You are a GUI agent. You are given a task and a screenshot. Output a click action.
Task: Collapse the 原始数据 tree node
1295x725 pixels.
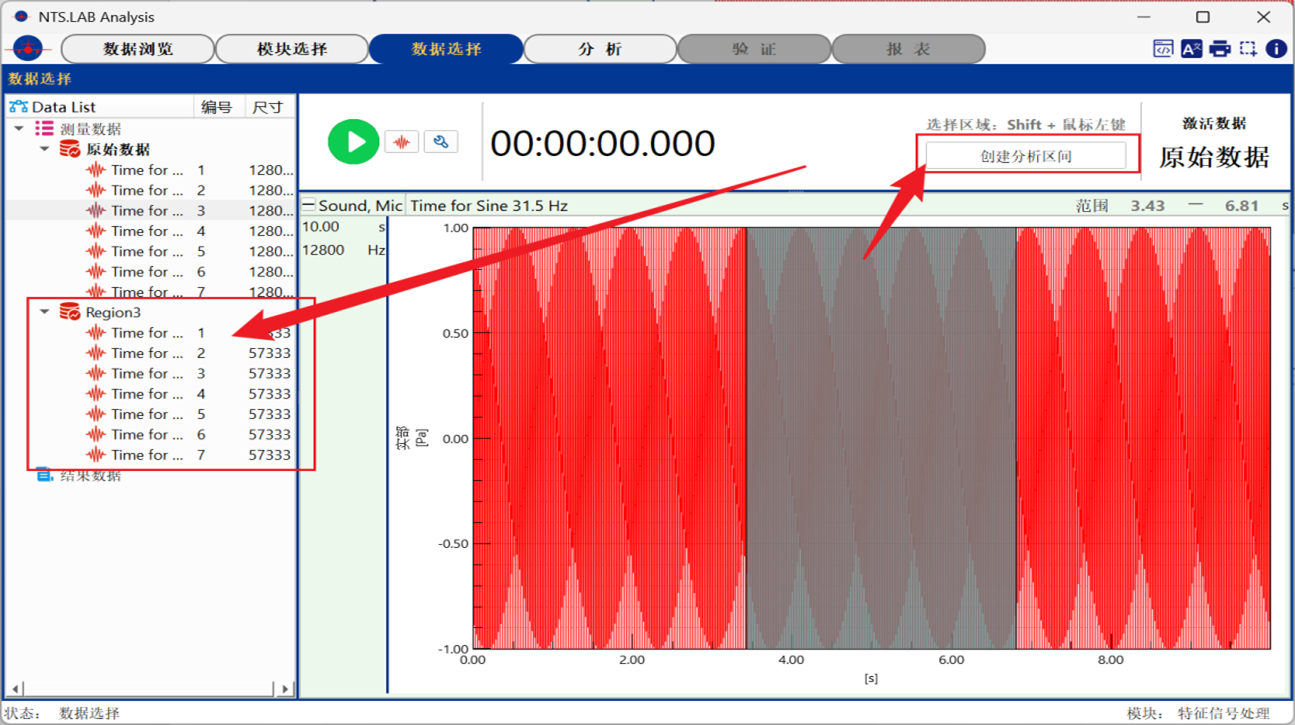pos(45,149)
